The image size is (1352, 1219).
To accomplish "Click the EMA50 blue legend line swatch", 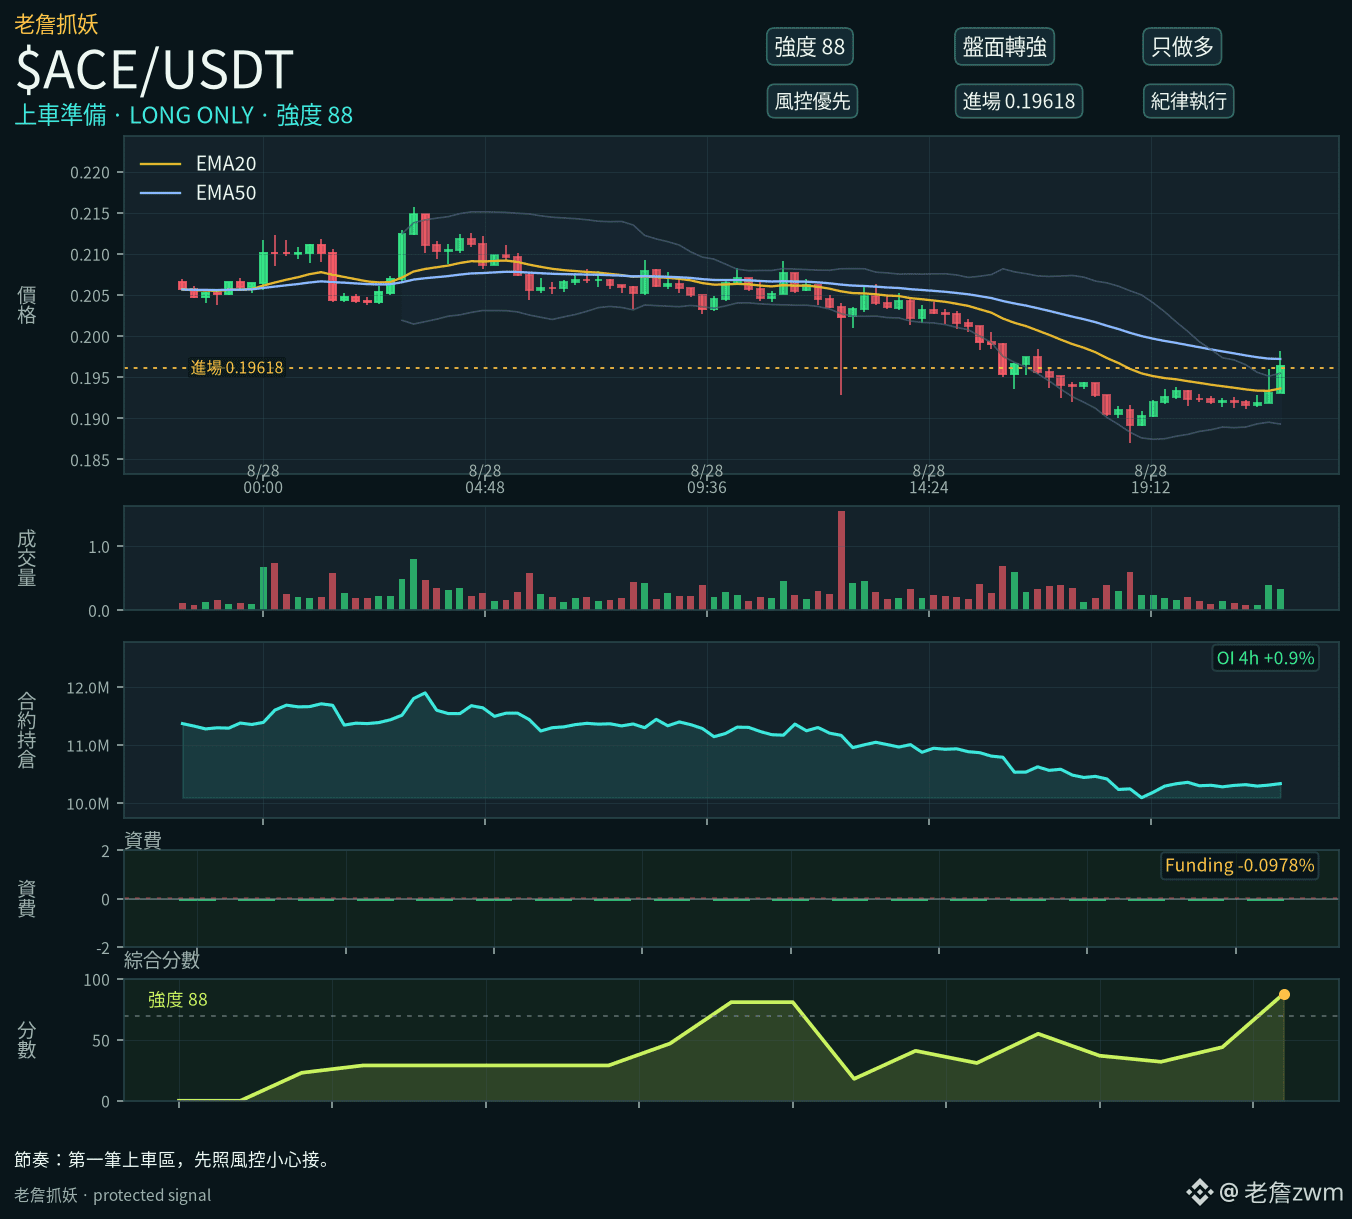I will click(x=161, y=193).
